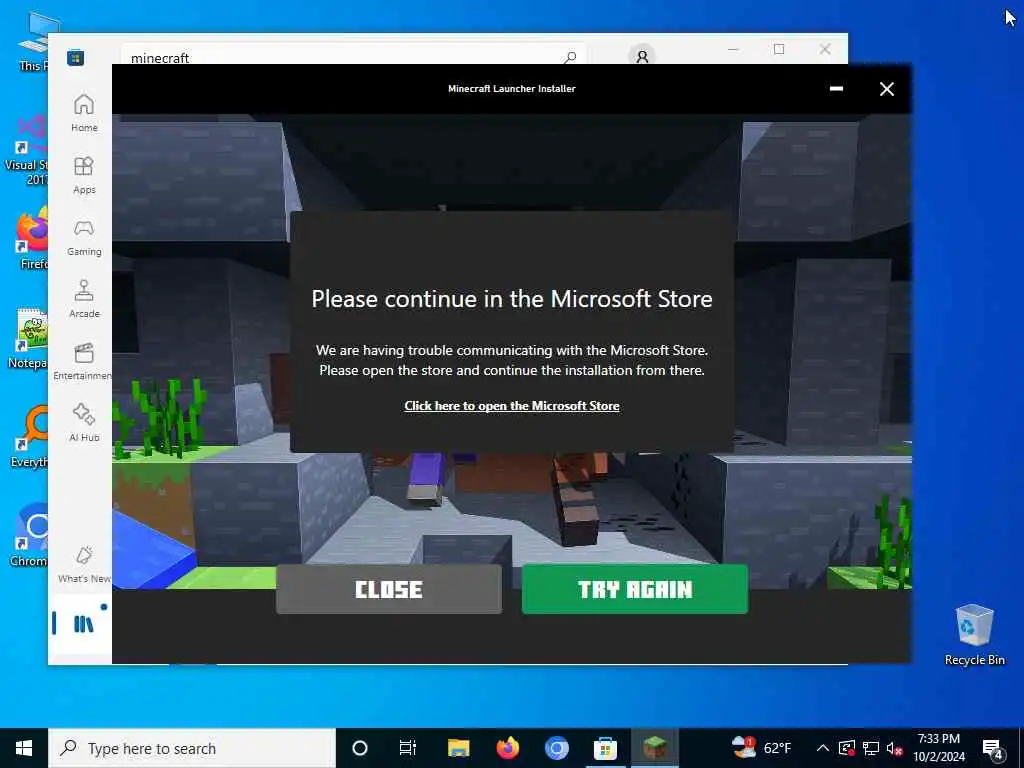Switch to Minecraft installer taskbar icon
This screenshot has width=1024, height=768.
pos(654,748)
